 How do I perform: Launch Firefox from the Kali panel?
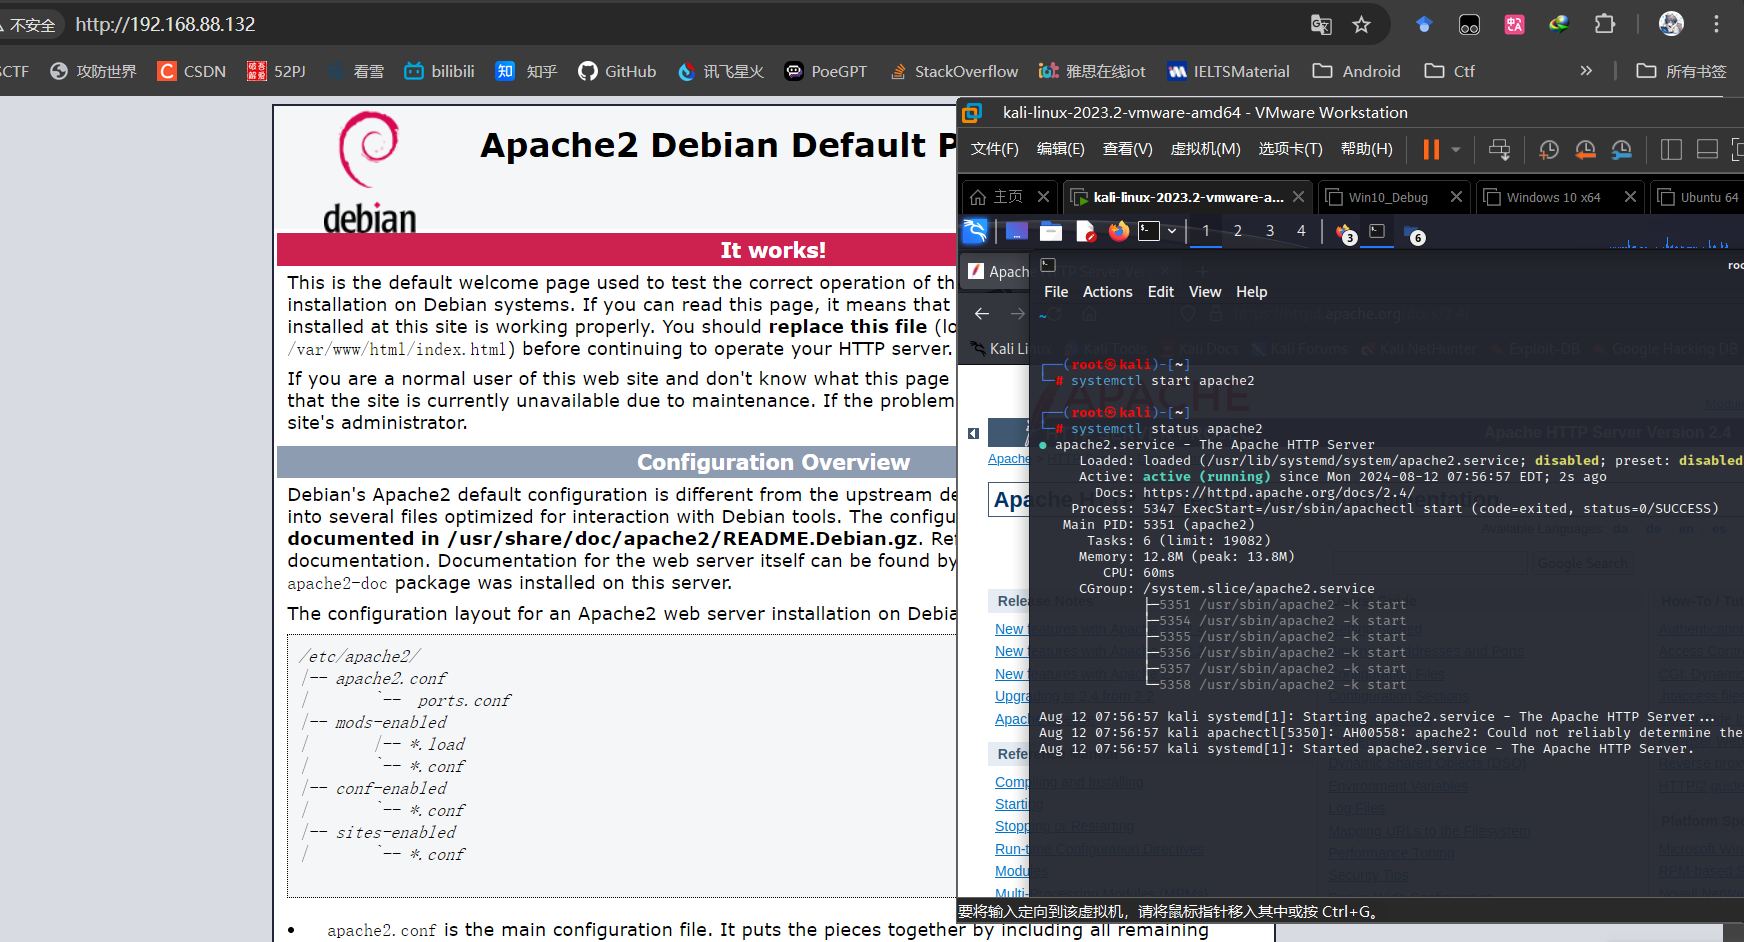pyautogui.click(x=1118, y=231)
